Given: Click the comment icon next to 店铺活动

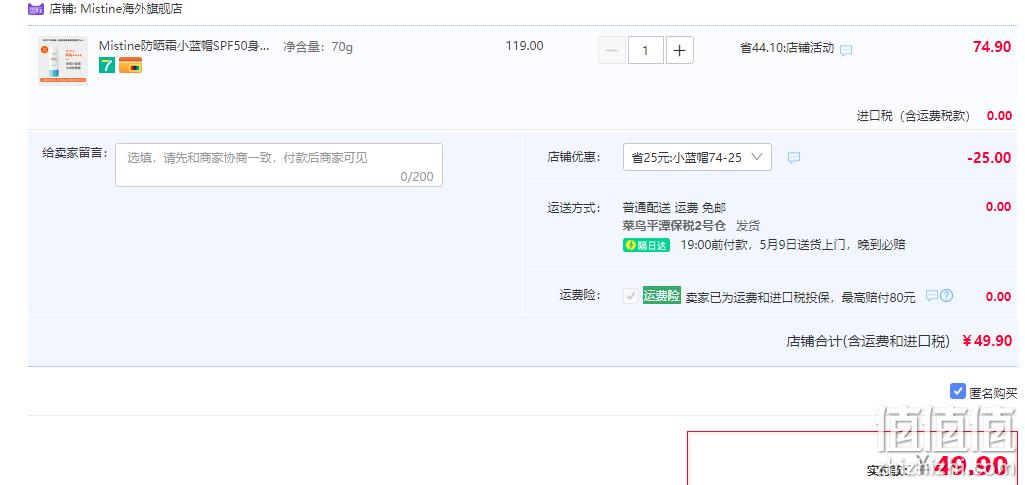Looking at the screenshot, I should [846, 50].
